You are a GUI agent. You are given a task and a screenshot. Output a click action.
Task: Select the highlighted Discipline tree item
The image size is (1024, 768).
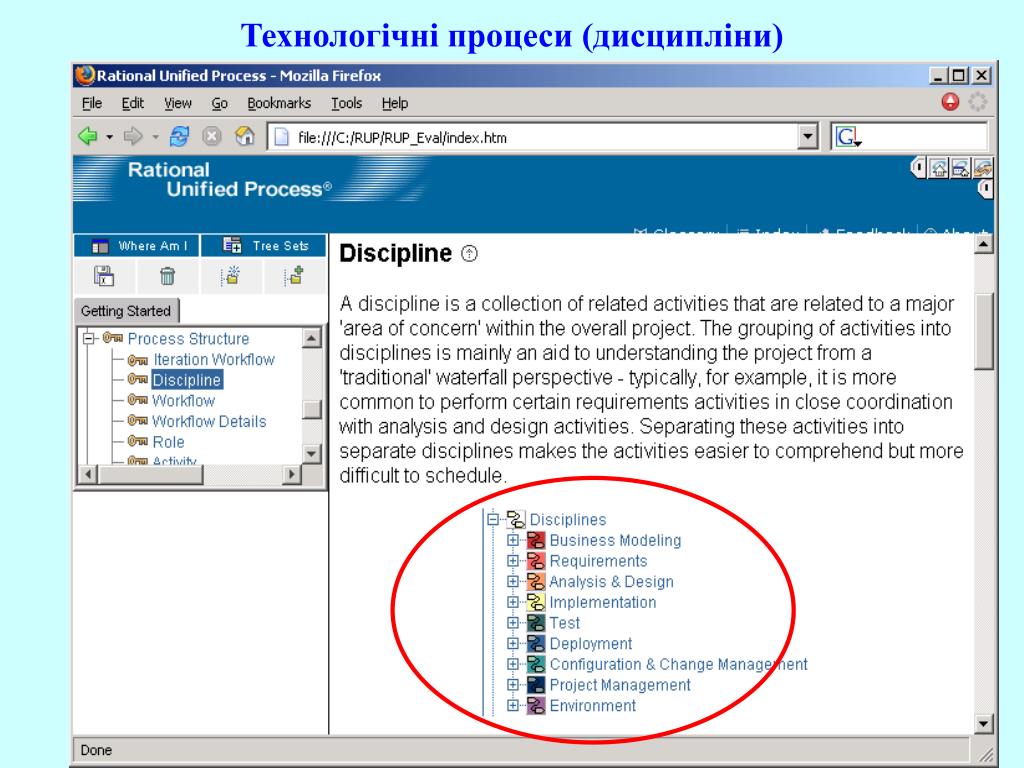[186, 380]
